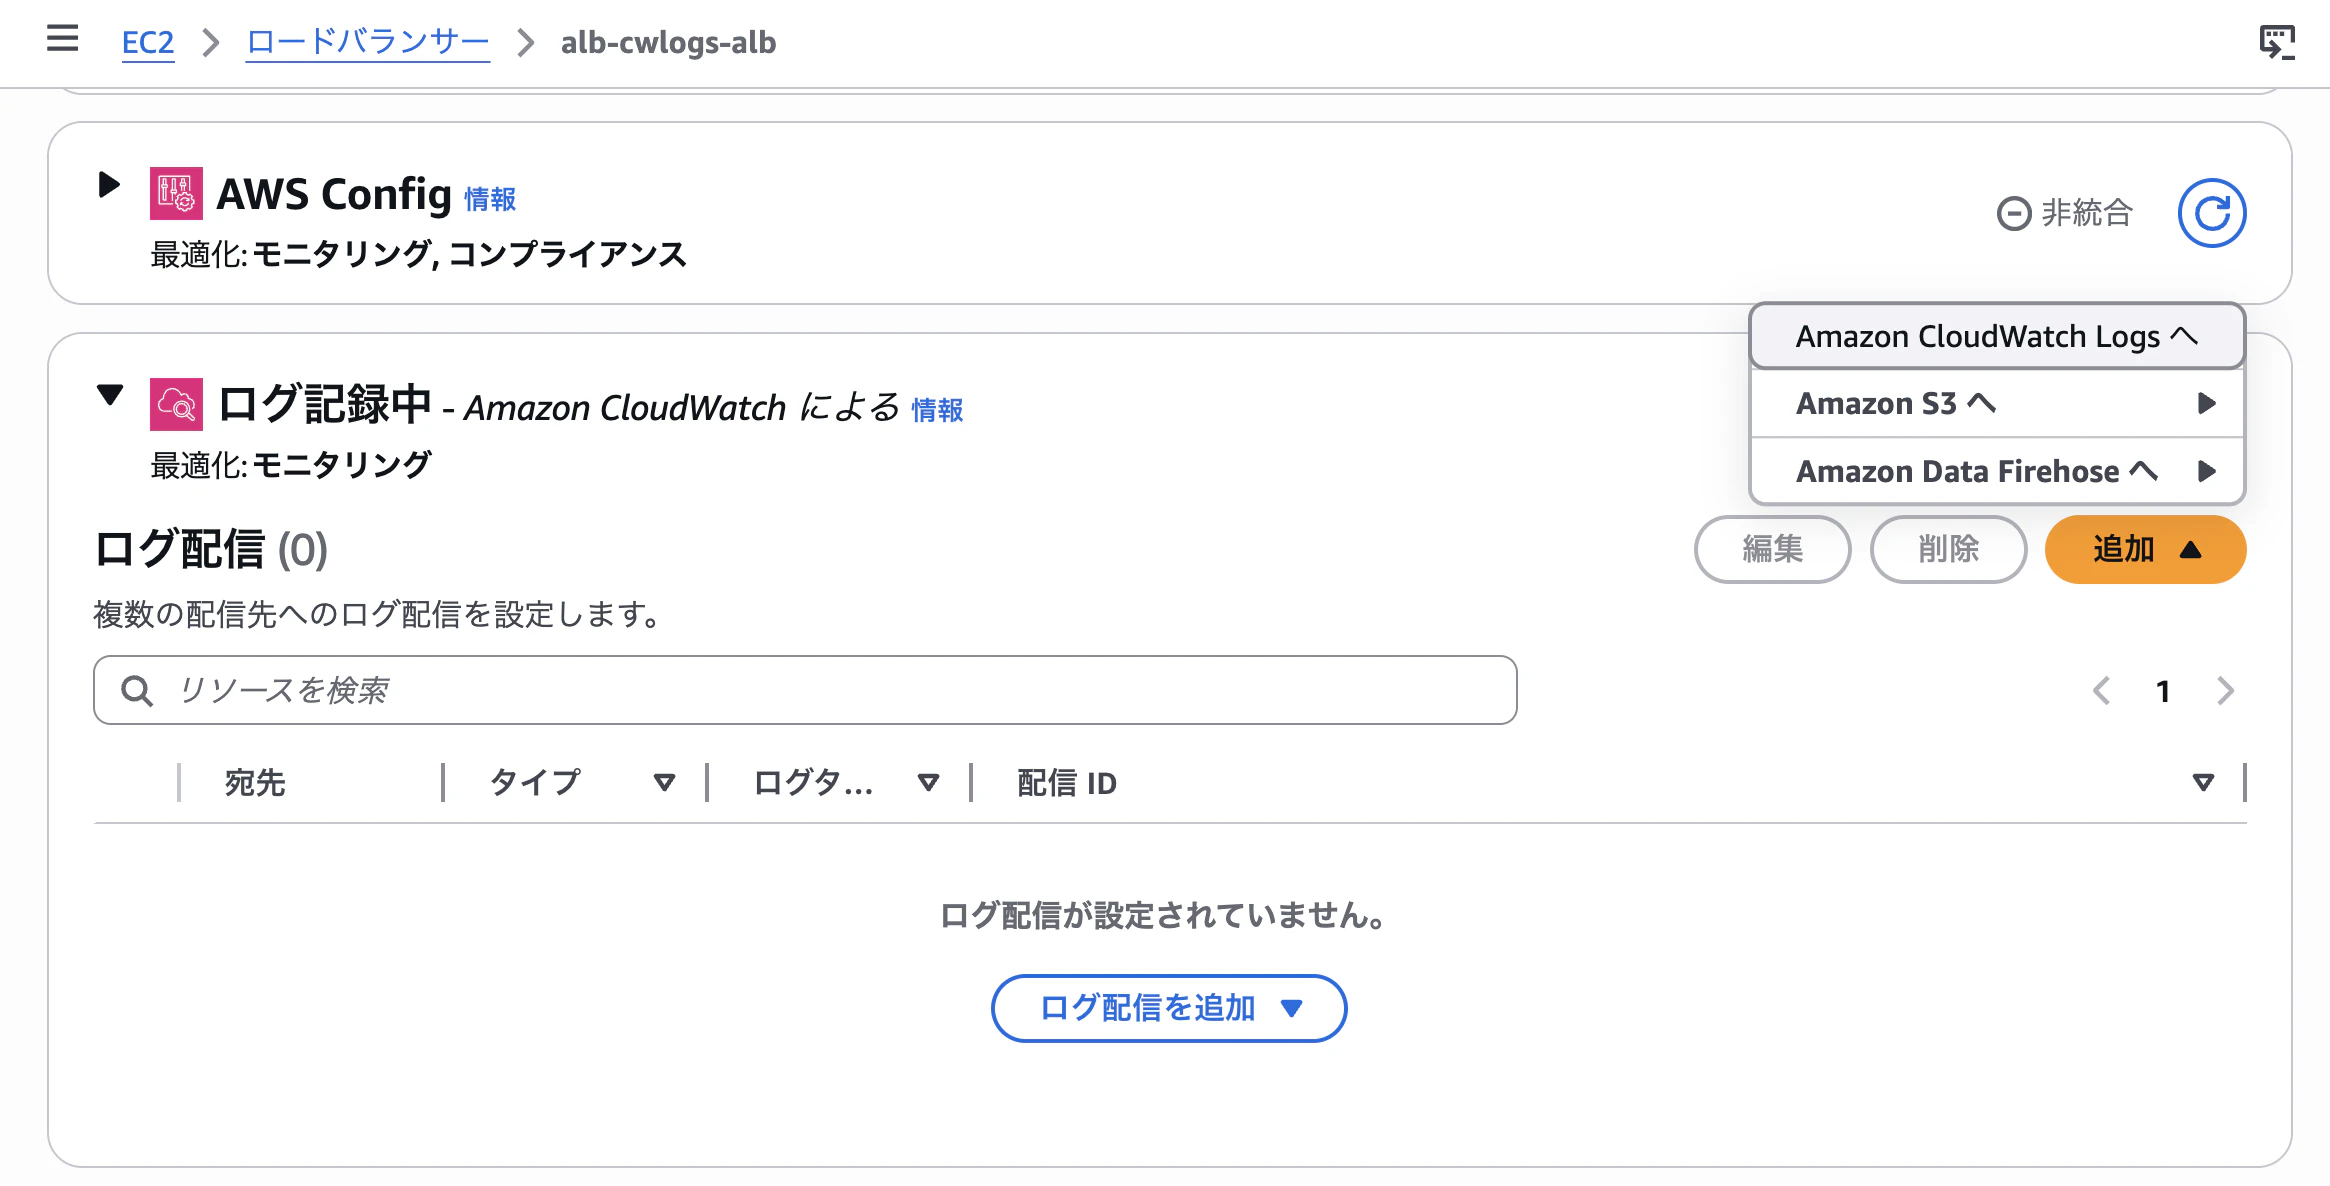Screen dimensions: 2330x1186
Task: Open the ログ配信を追加 dropdown
Action: point(1169,1008)
